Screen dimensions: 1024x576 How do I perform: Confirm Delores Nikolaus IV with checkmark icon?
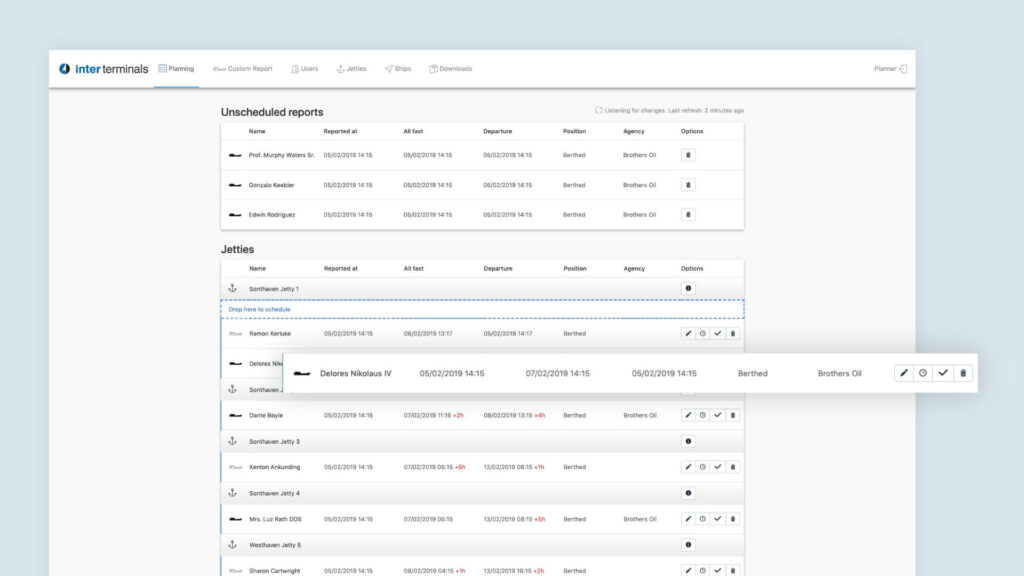(943, 373)
